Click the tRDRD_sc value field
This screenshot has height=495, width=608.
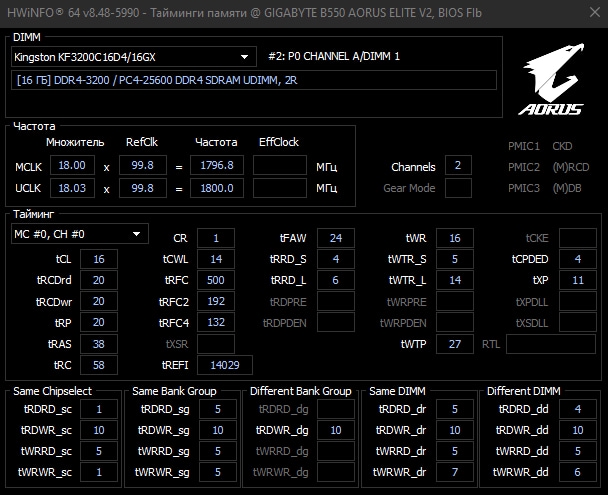click(x=99, y=409)
